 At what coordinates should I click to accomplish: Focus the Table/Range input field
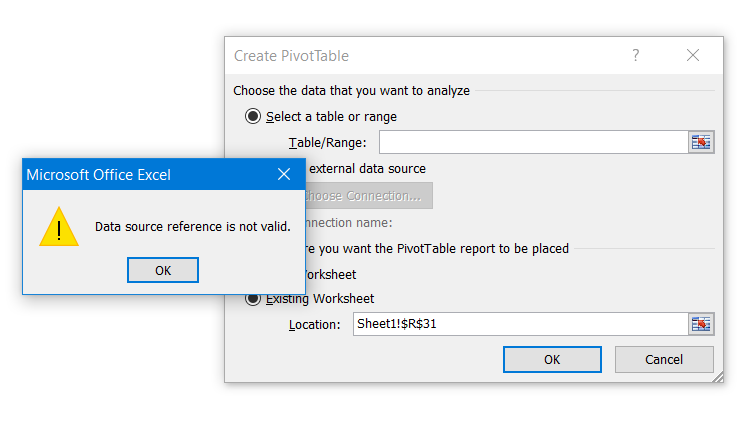click(x=533, y=142)
